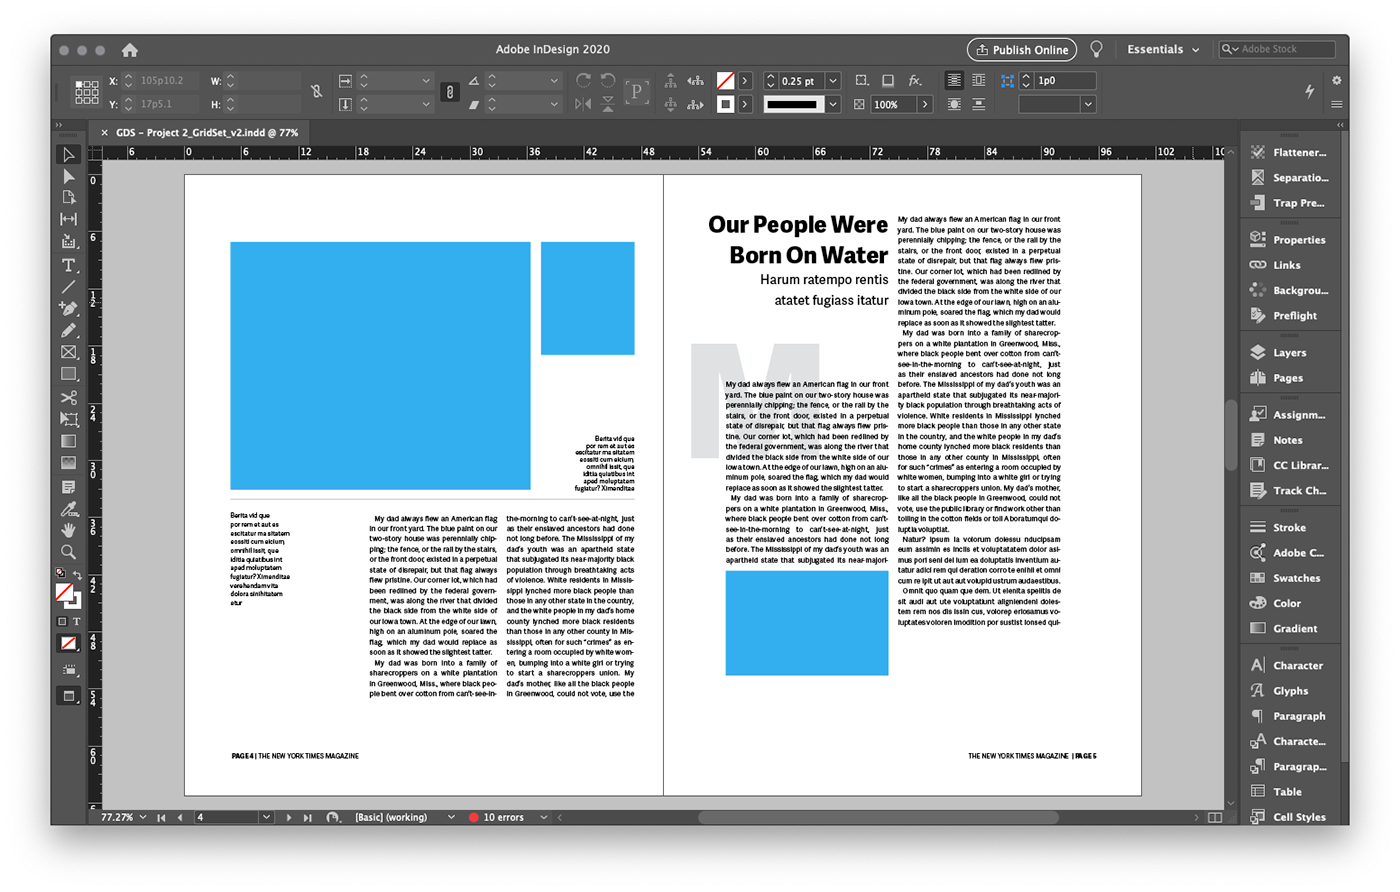Select the Direct Selection tool
Viewport: 1400px width, 892px height.
68,176
